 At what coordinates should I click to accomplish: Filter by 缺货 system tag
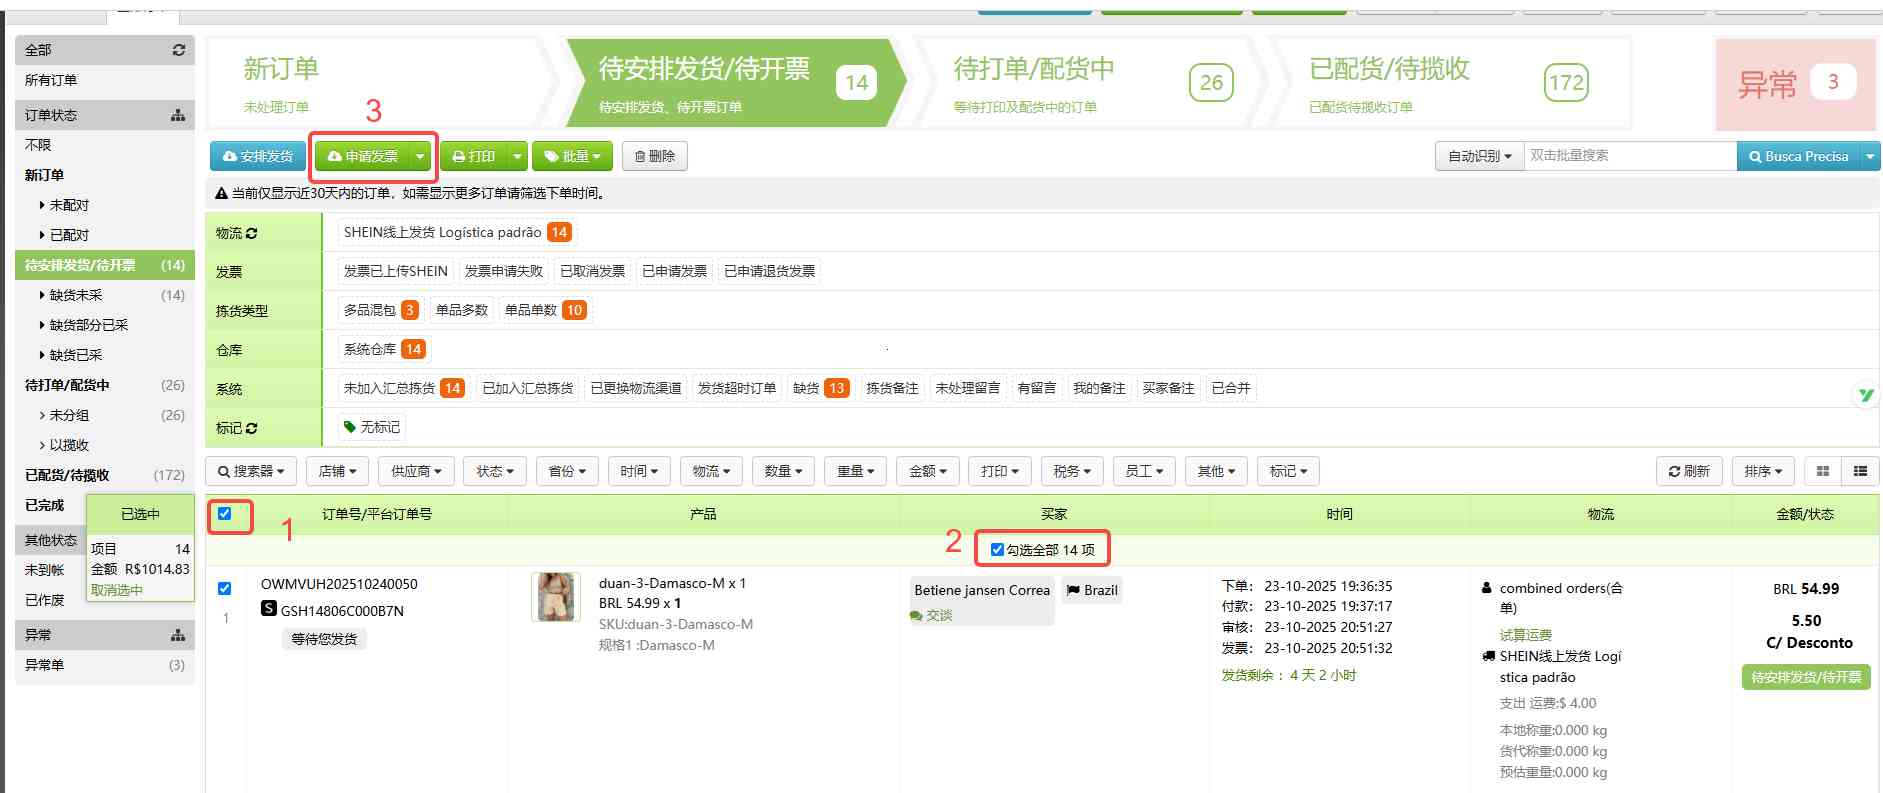[821, 388]
